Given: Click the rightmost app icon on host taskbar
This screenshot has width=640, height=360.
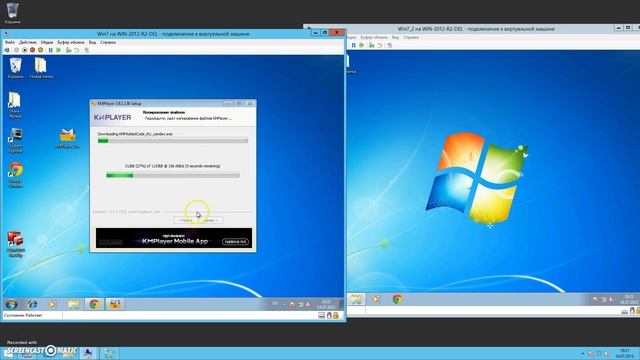Looking at the screenshot, I should coord(109,353).
